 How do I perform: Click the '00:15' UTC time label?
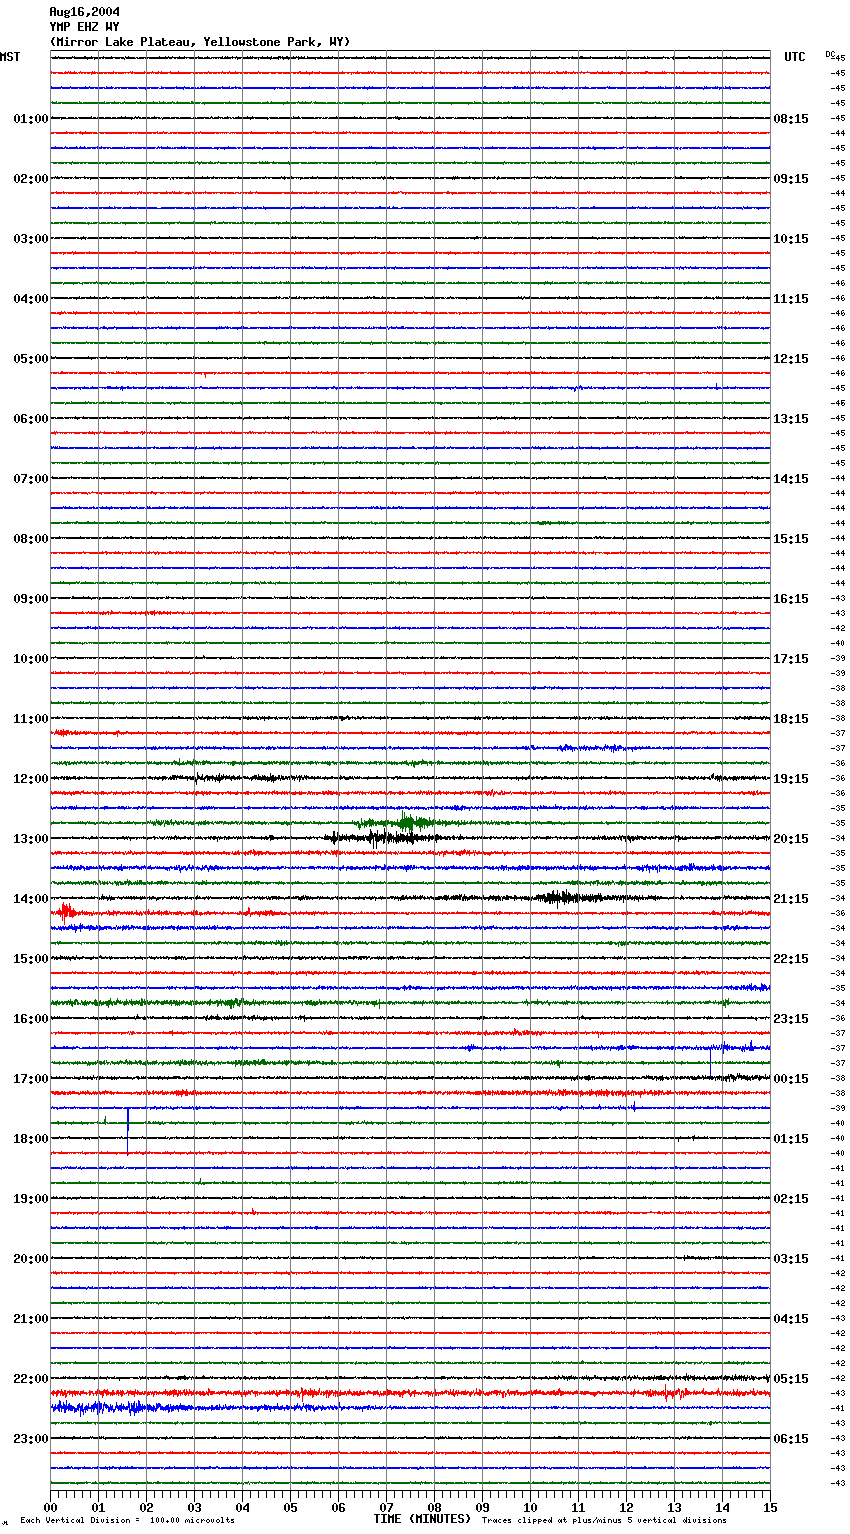pyautogui.click(x=791, y=1079)
